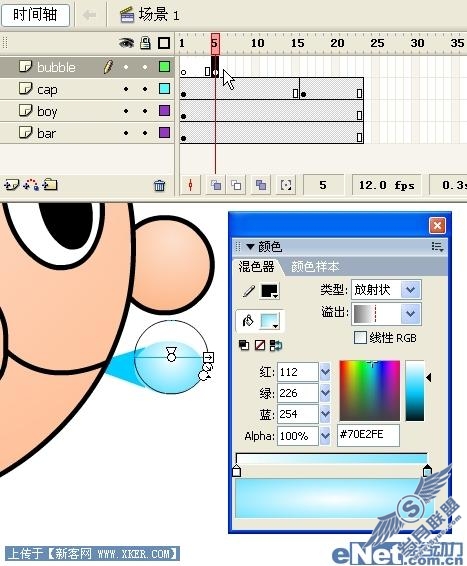Switch to the 颜色样本 tab
Image resolution: width=467 pixels, height=566 pixels.
pyautogui.click(x=315, y=267)
